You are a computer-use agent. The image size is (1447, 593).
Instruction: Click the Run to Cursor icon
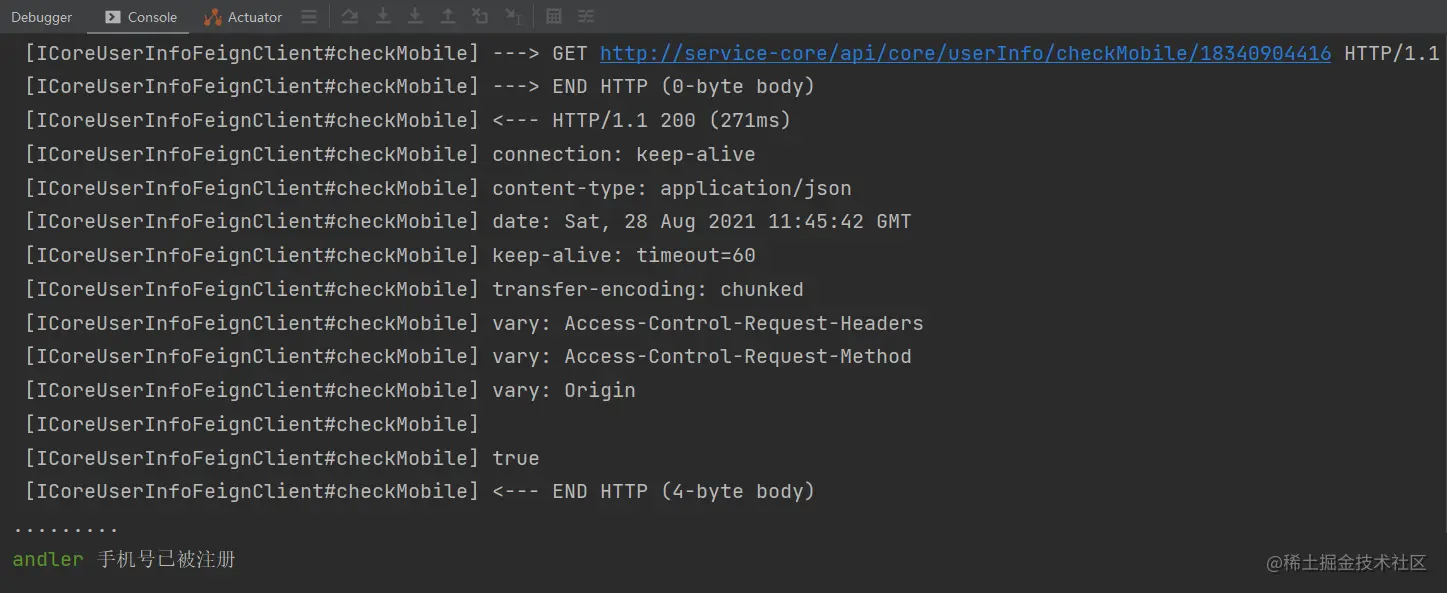coord(513,16)
